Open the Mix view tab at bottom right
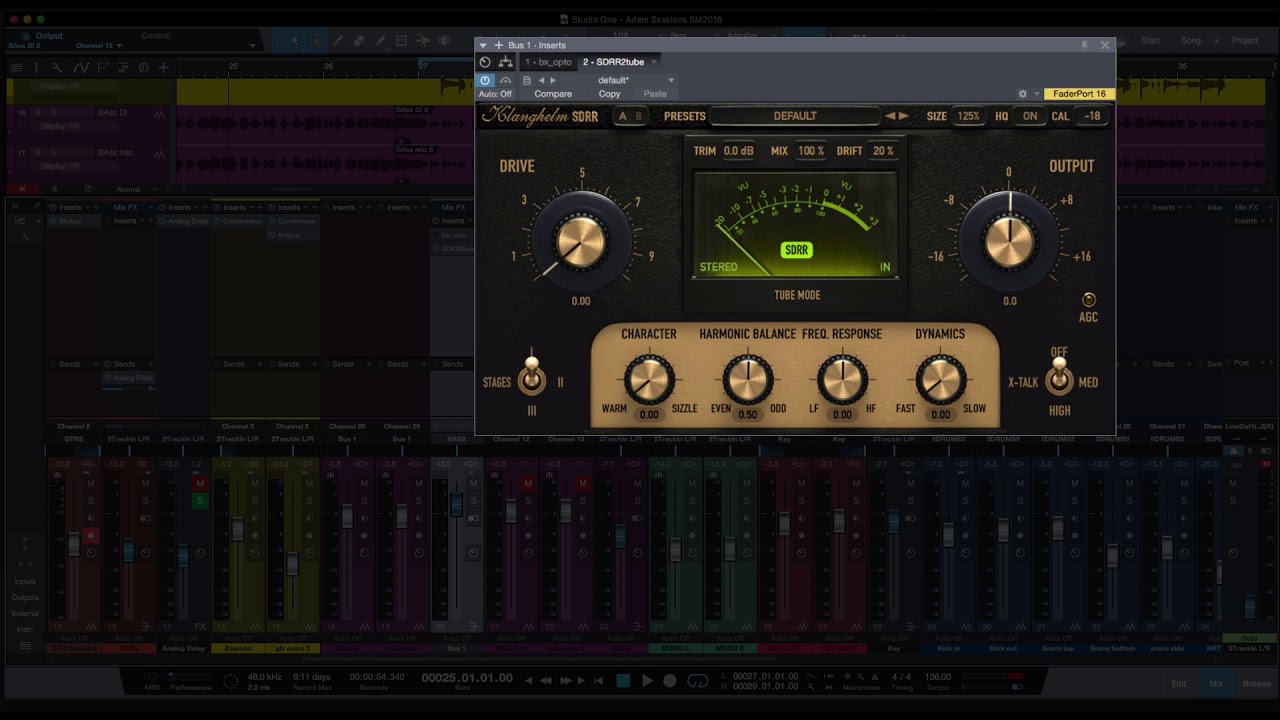 [x=1216, y=684]
